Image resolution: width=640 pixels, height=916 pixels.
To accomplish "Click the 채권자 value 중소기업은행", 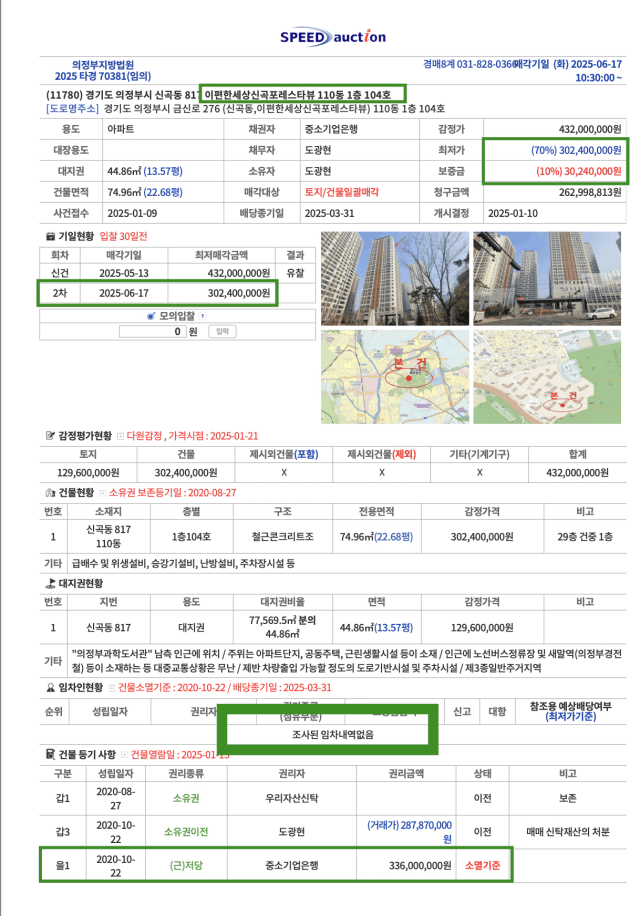I will tap(331, 129).
